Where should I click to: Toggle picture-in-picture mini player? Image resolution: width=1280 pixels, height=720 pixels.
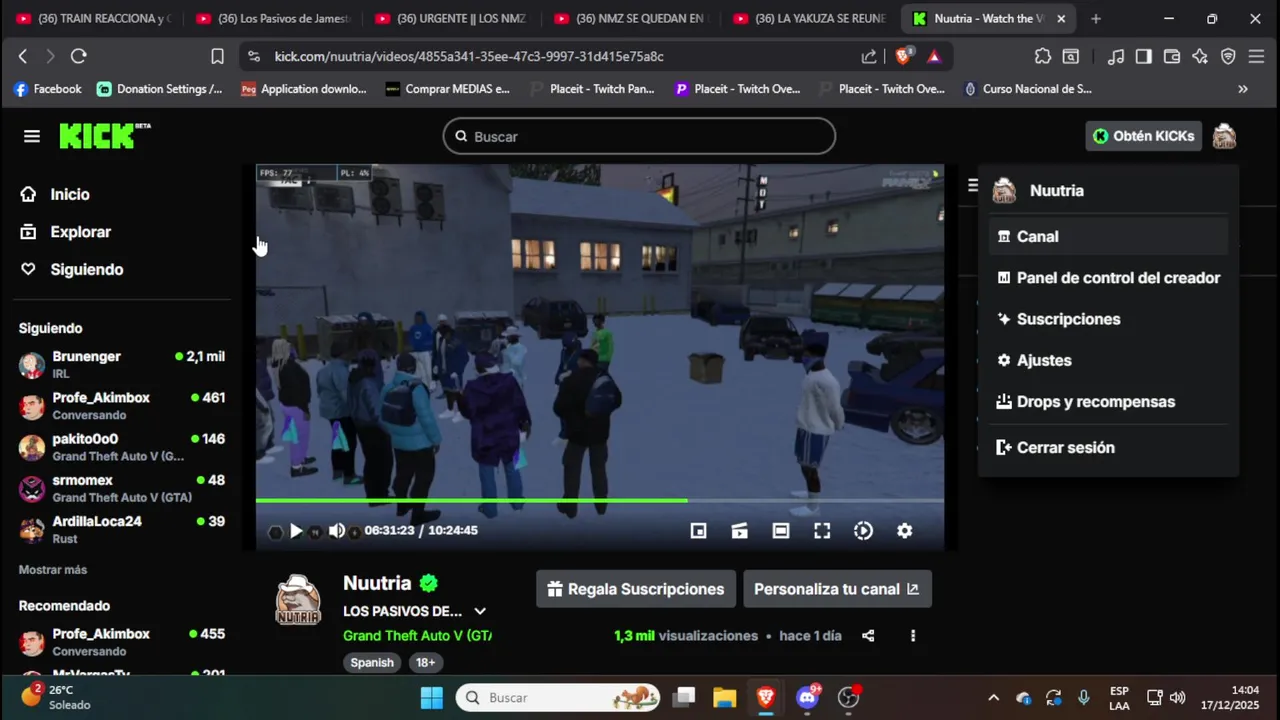tap(699, 531)
